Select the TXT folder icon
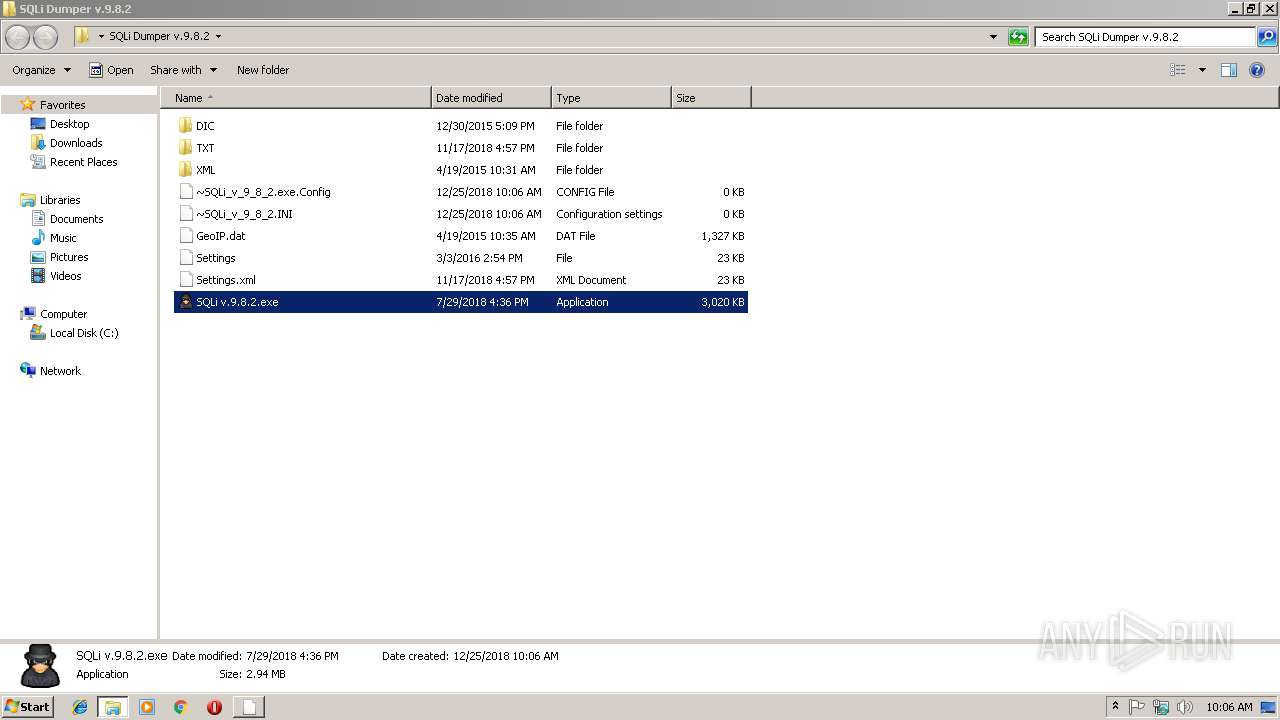Image resolution: width=1280 pixels, height=720 pixels. (185, 148)
